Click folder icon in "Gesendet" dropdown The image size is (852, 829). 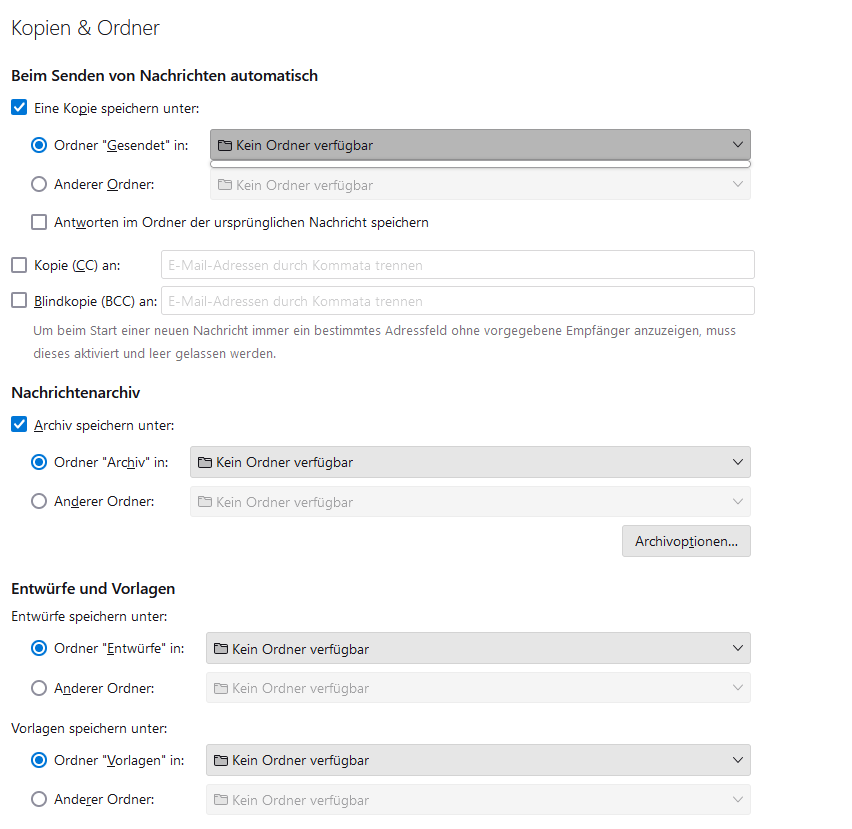pos(225,146)
